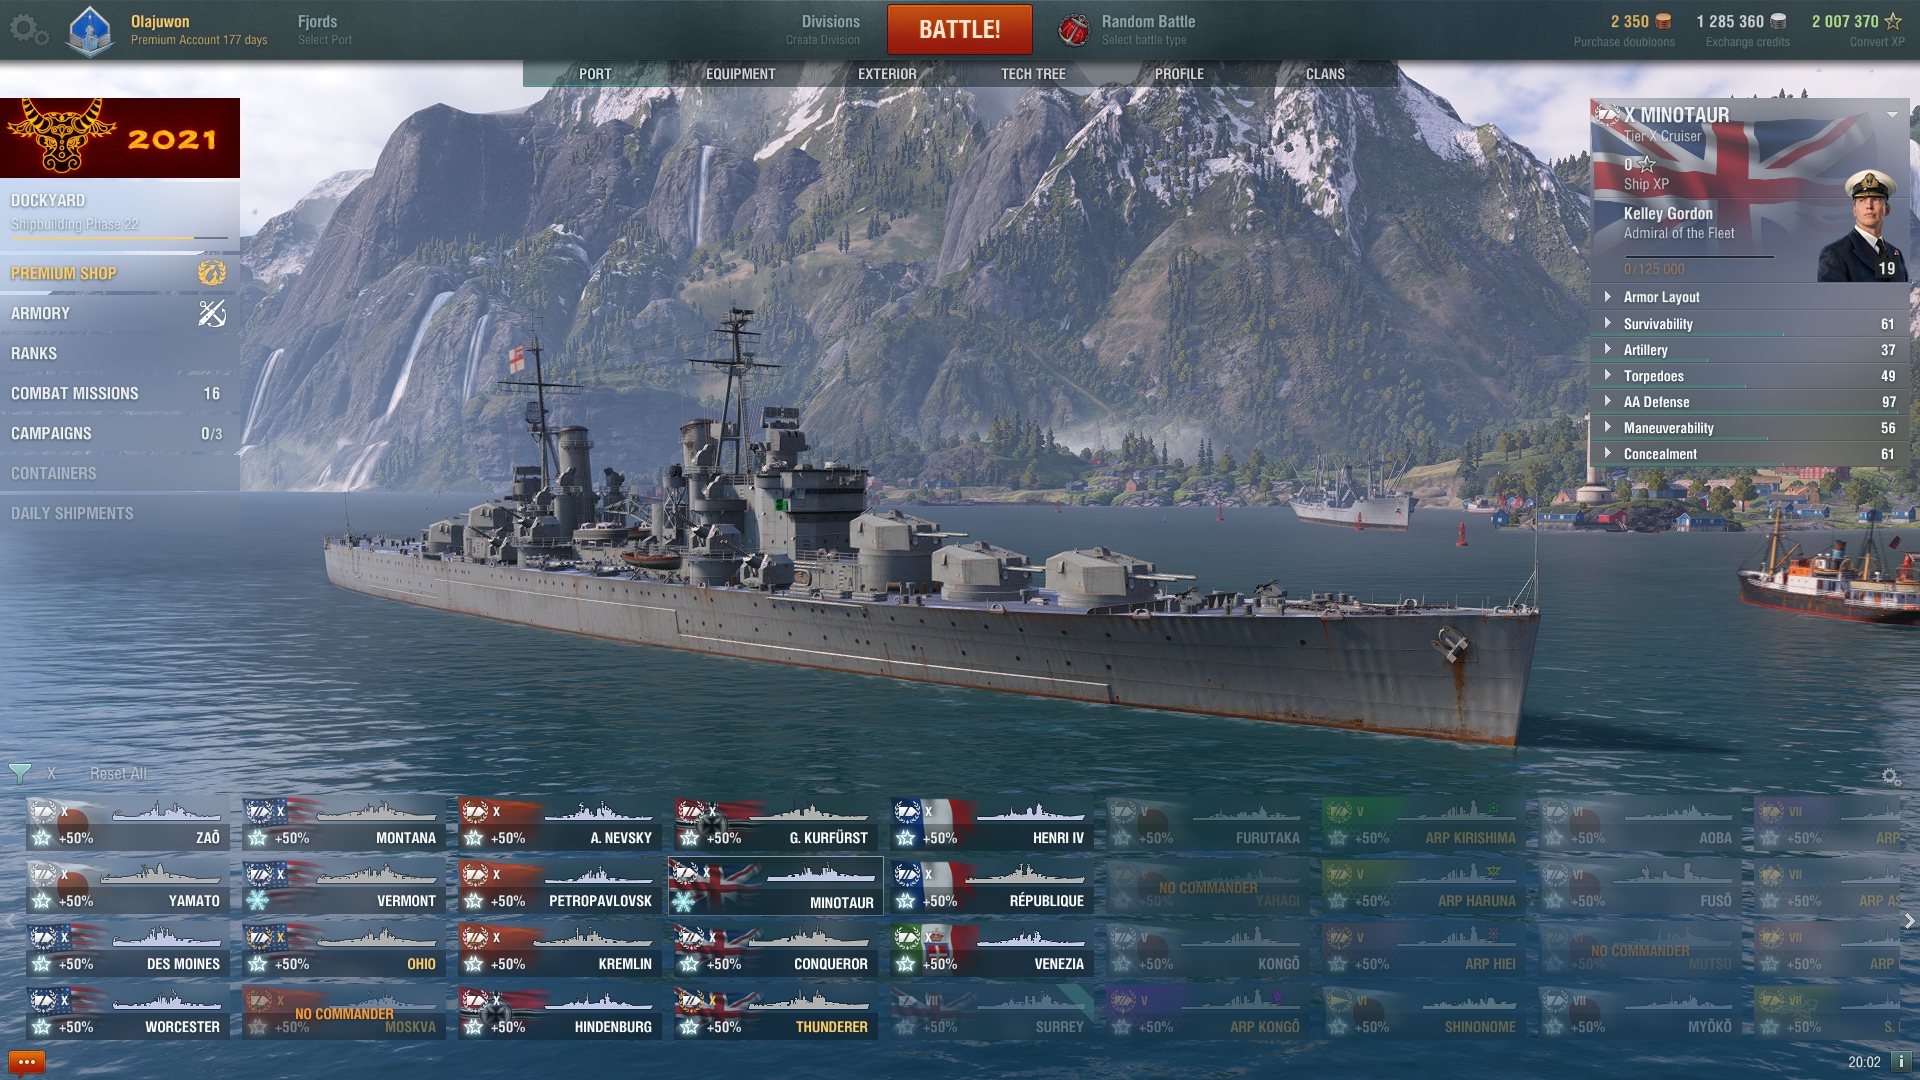Open carousel settings gear icon
This screenshot has width=1920, height=1080.
point(1891,777)
